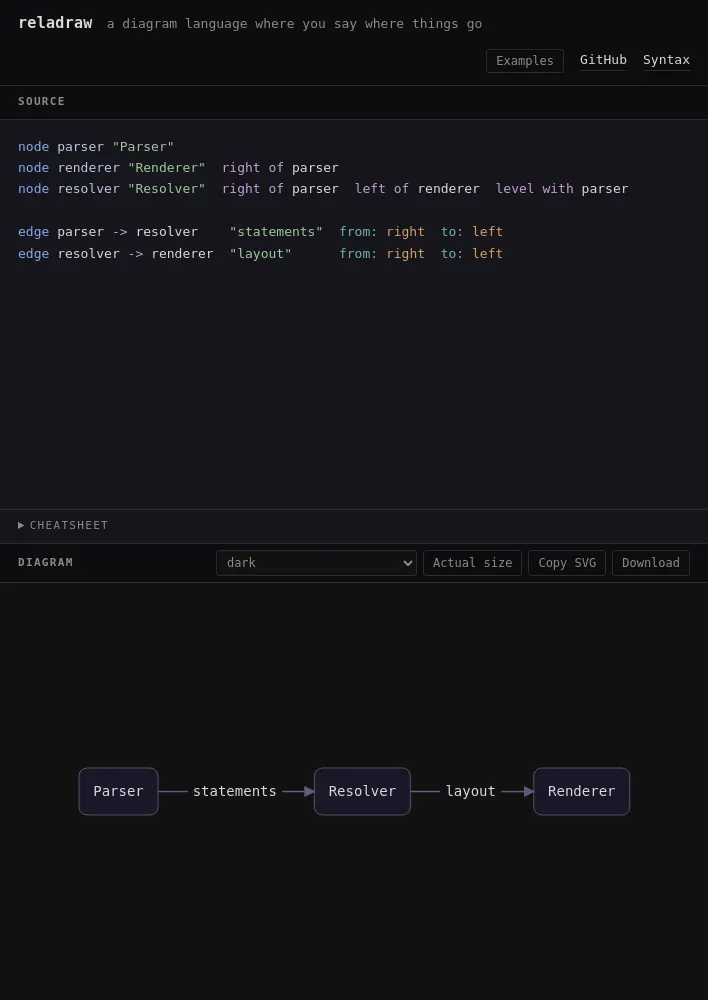Click the reladraw logo title

pyautogui.click(x=55, y=23)
